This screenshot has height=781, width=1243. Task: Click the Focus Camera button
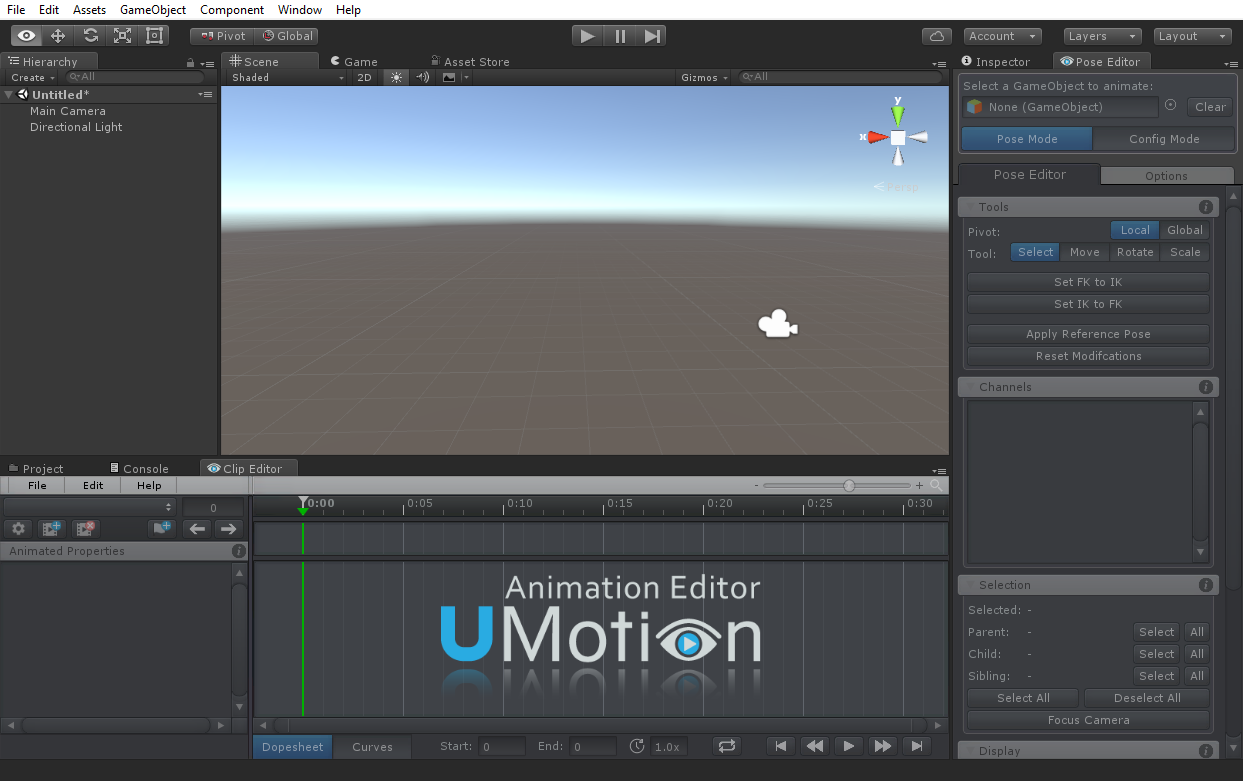point(1088,720)
